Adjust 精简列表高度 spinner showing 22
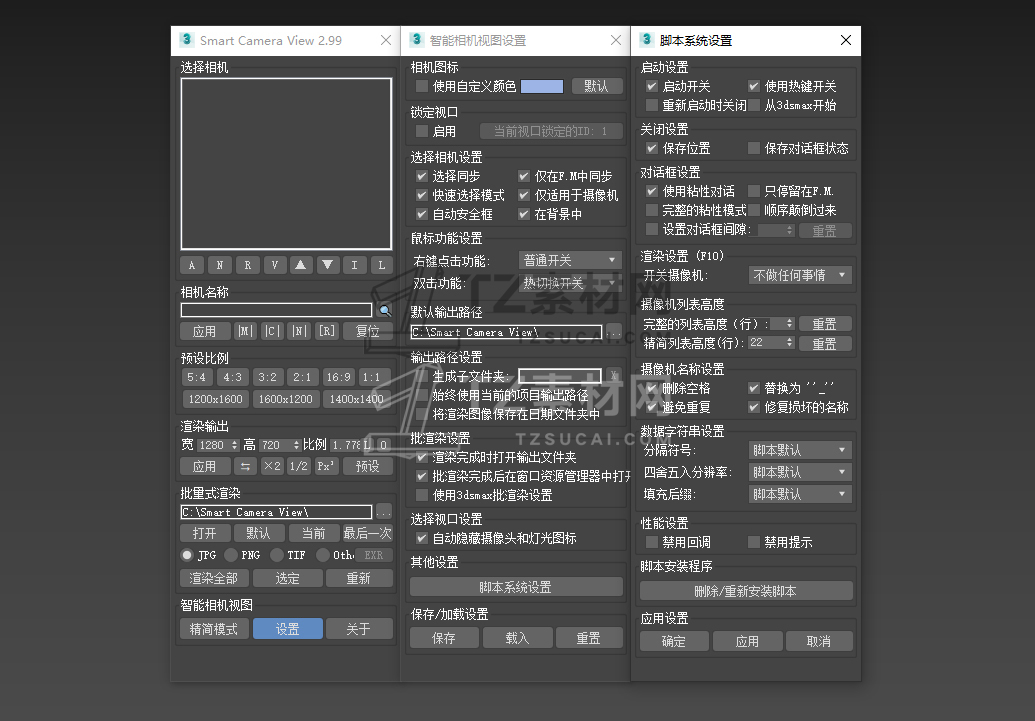1035x721 pixels. pos(790,342)
